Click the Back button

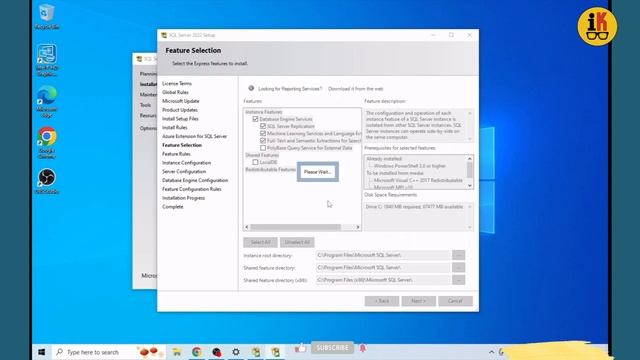(x=382, y=301)
